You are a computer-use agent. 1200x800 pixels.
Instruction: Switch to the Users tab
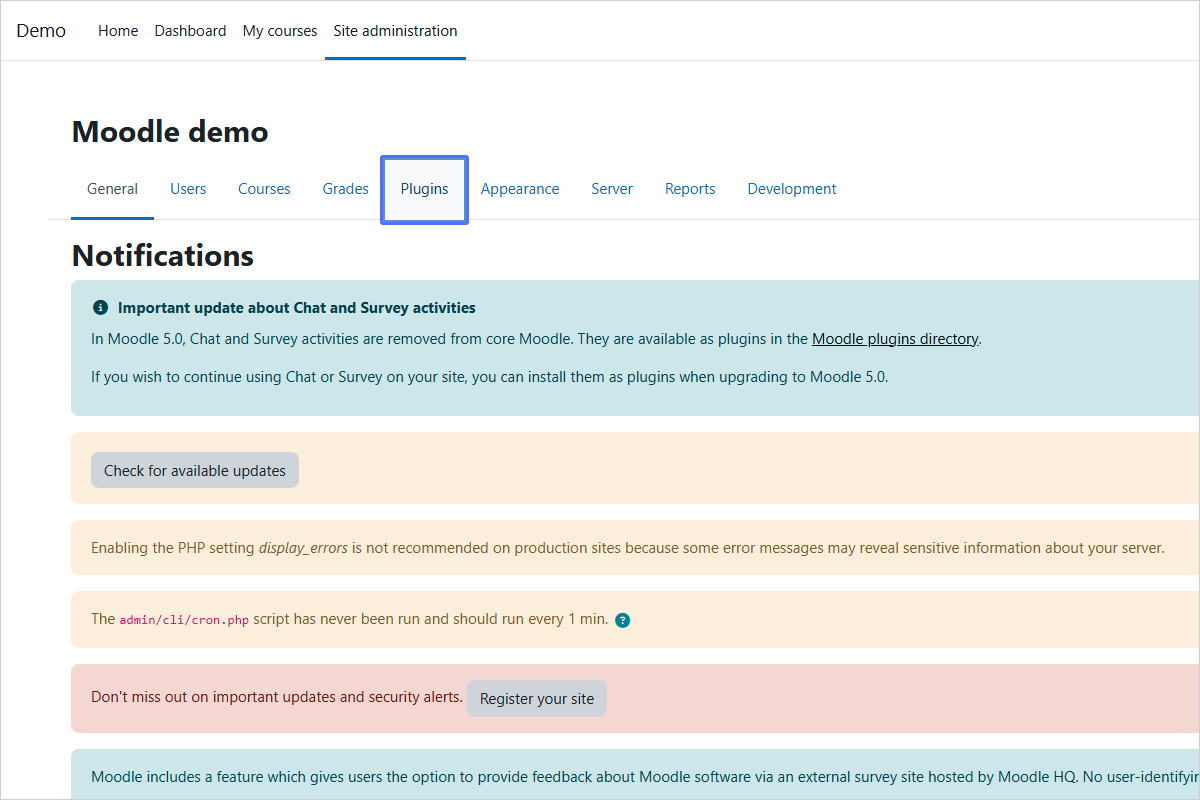pos(188,189)
